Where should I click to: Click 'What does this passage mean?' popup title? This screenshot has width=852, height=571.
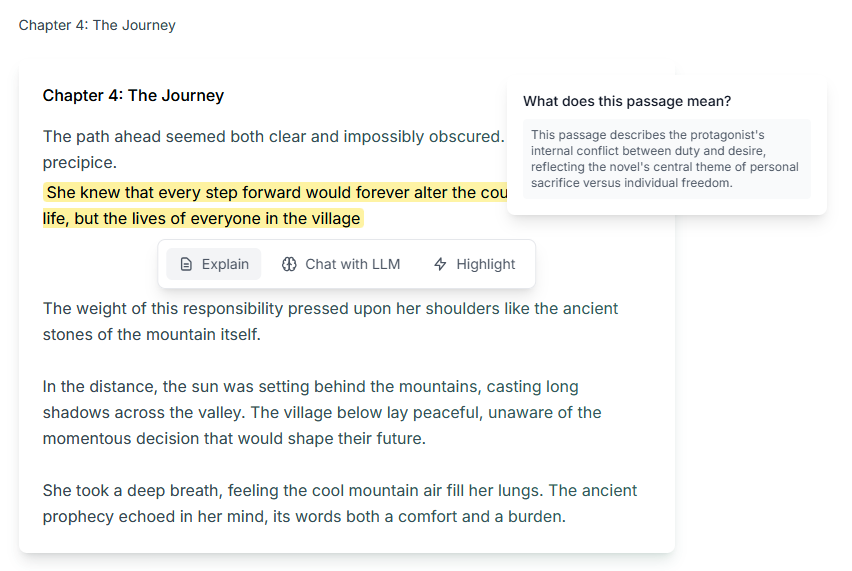[627, 101]
